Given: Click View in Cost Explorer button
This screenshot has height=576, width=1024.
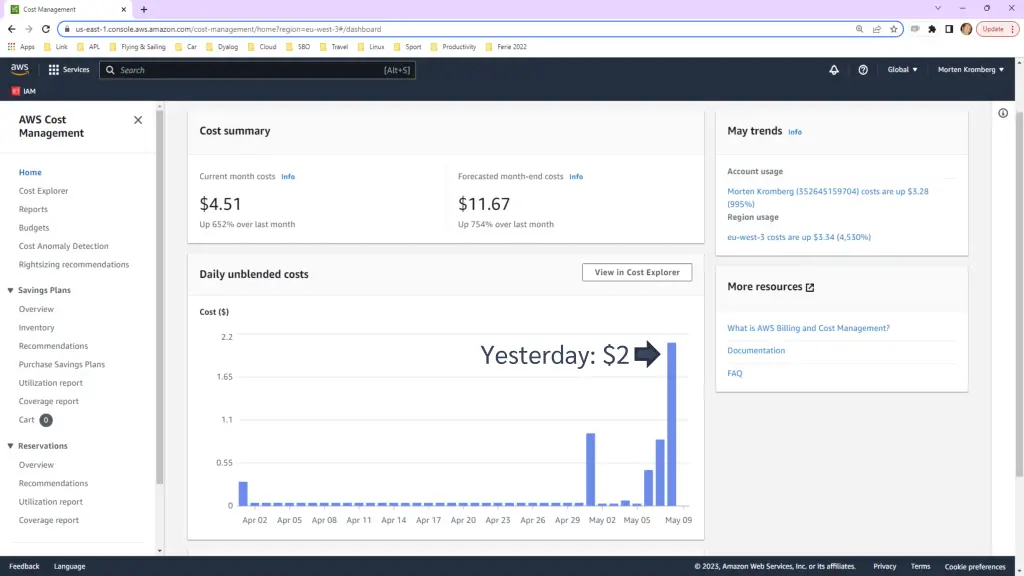Looking at the screenshot, I should pyautogui.click(x=637, y=272).
